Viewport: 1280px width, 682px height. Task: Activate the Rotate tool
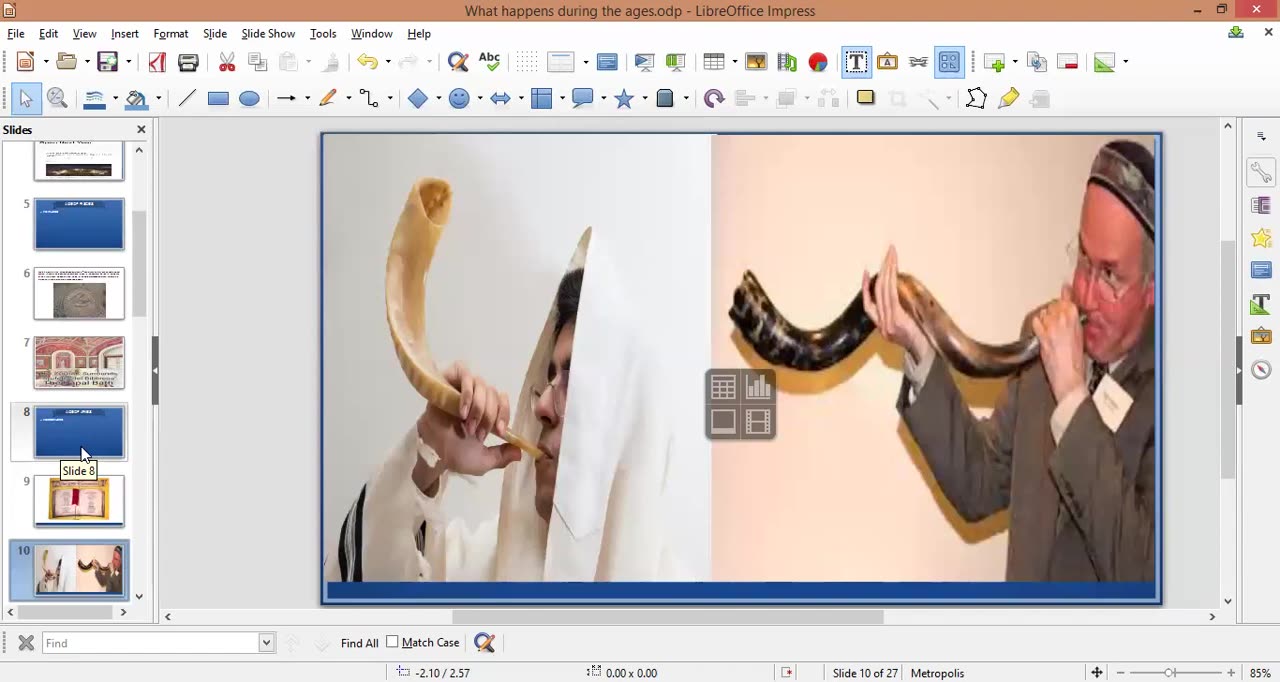point(713,98)
